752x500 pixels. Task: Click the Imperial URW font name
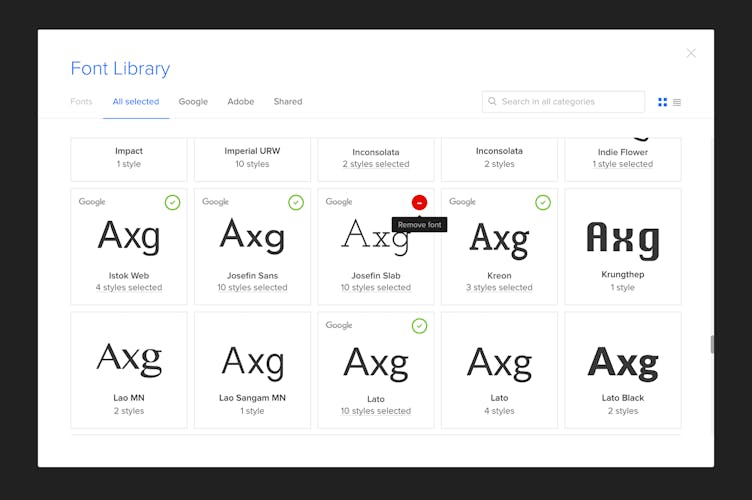pos(252,151)
